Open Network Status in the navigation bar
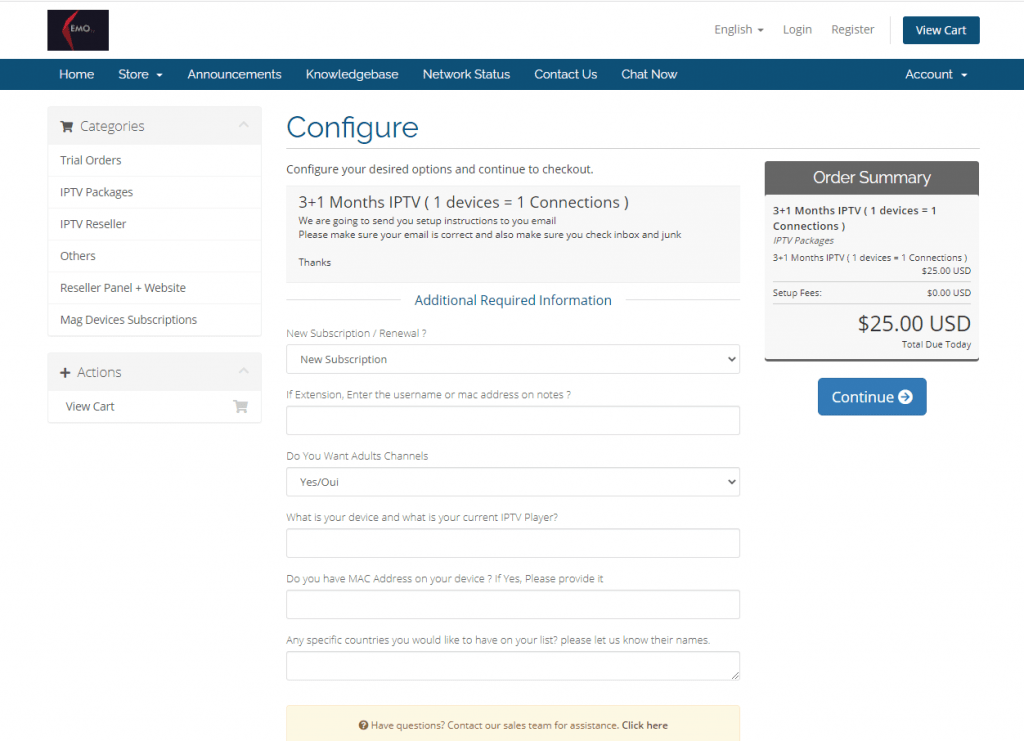Image resolution: width=1024 pixels, height=741 pixels. tap(466, 74)
